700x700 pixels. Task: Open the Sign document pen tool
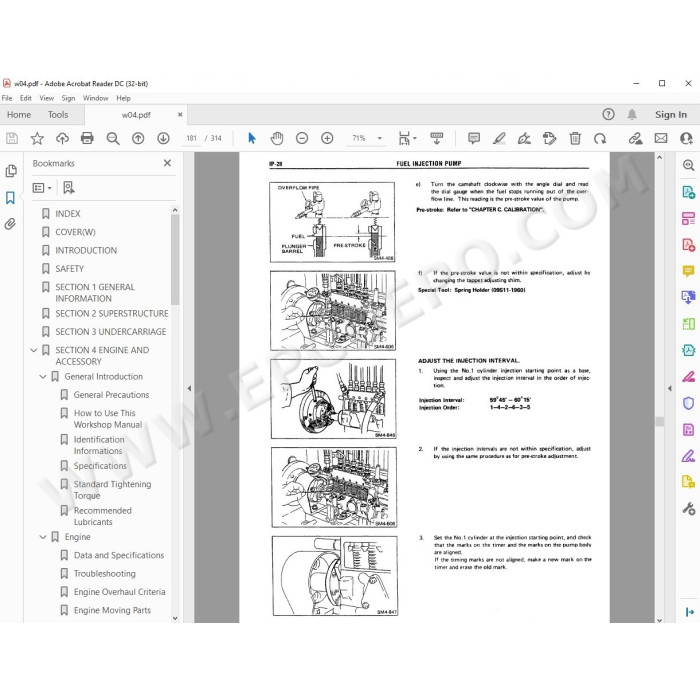click(524, 138)
